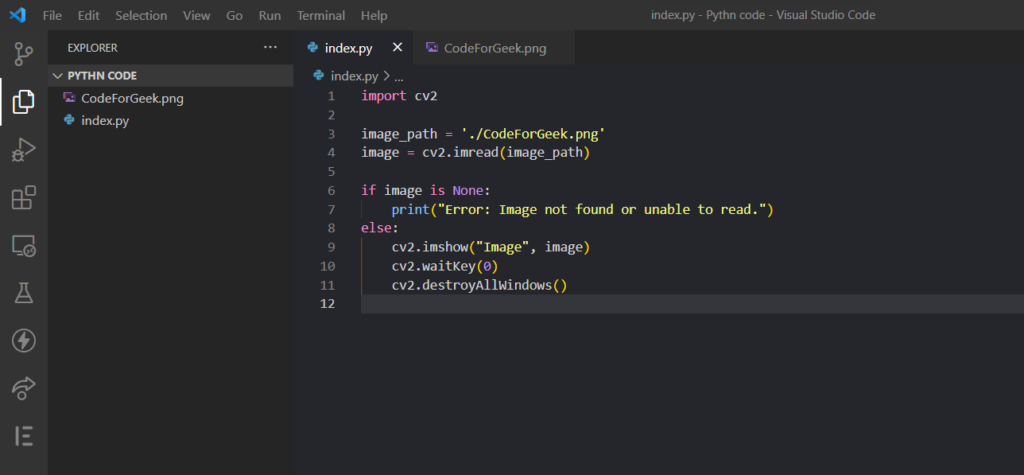Click line number 12 in gutter
Viewport: 1024px width, 475px height.
point(328,304)
